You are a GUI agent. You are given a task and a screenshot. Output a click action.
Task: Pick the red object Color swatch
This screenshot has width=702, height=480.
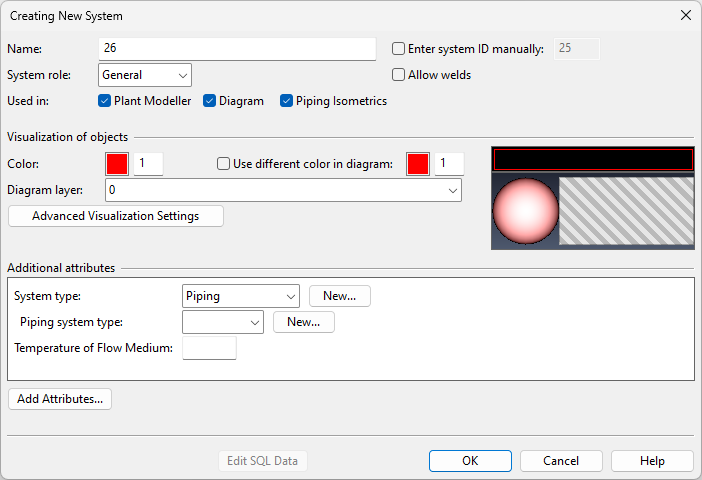pyautogui.click(x=117, y=164)
